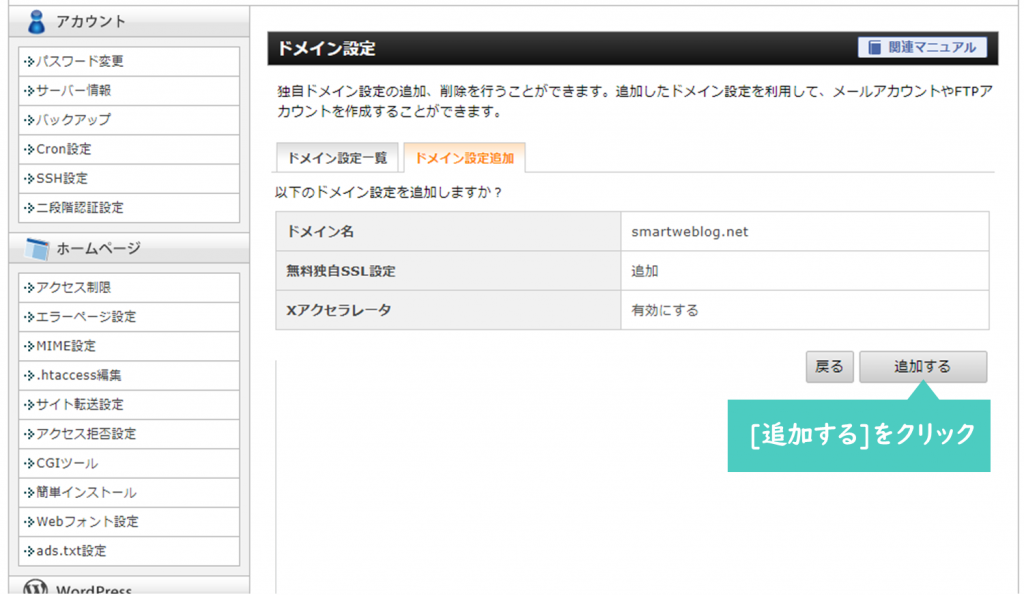Click arrow icon beside Webフォント設定
Viewport: 1024px width, 595px height.
tap(29, 522)
